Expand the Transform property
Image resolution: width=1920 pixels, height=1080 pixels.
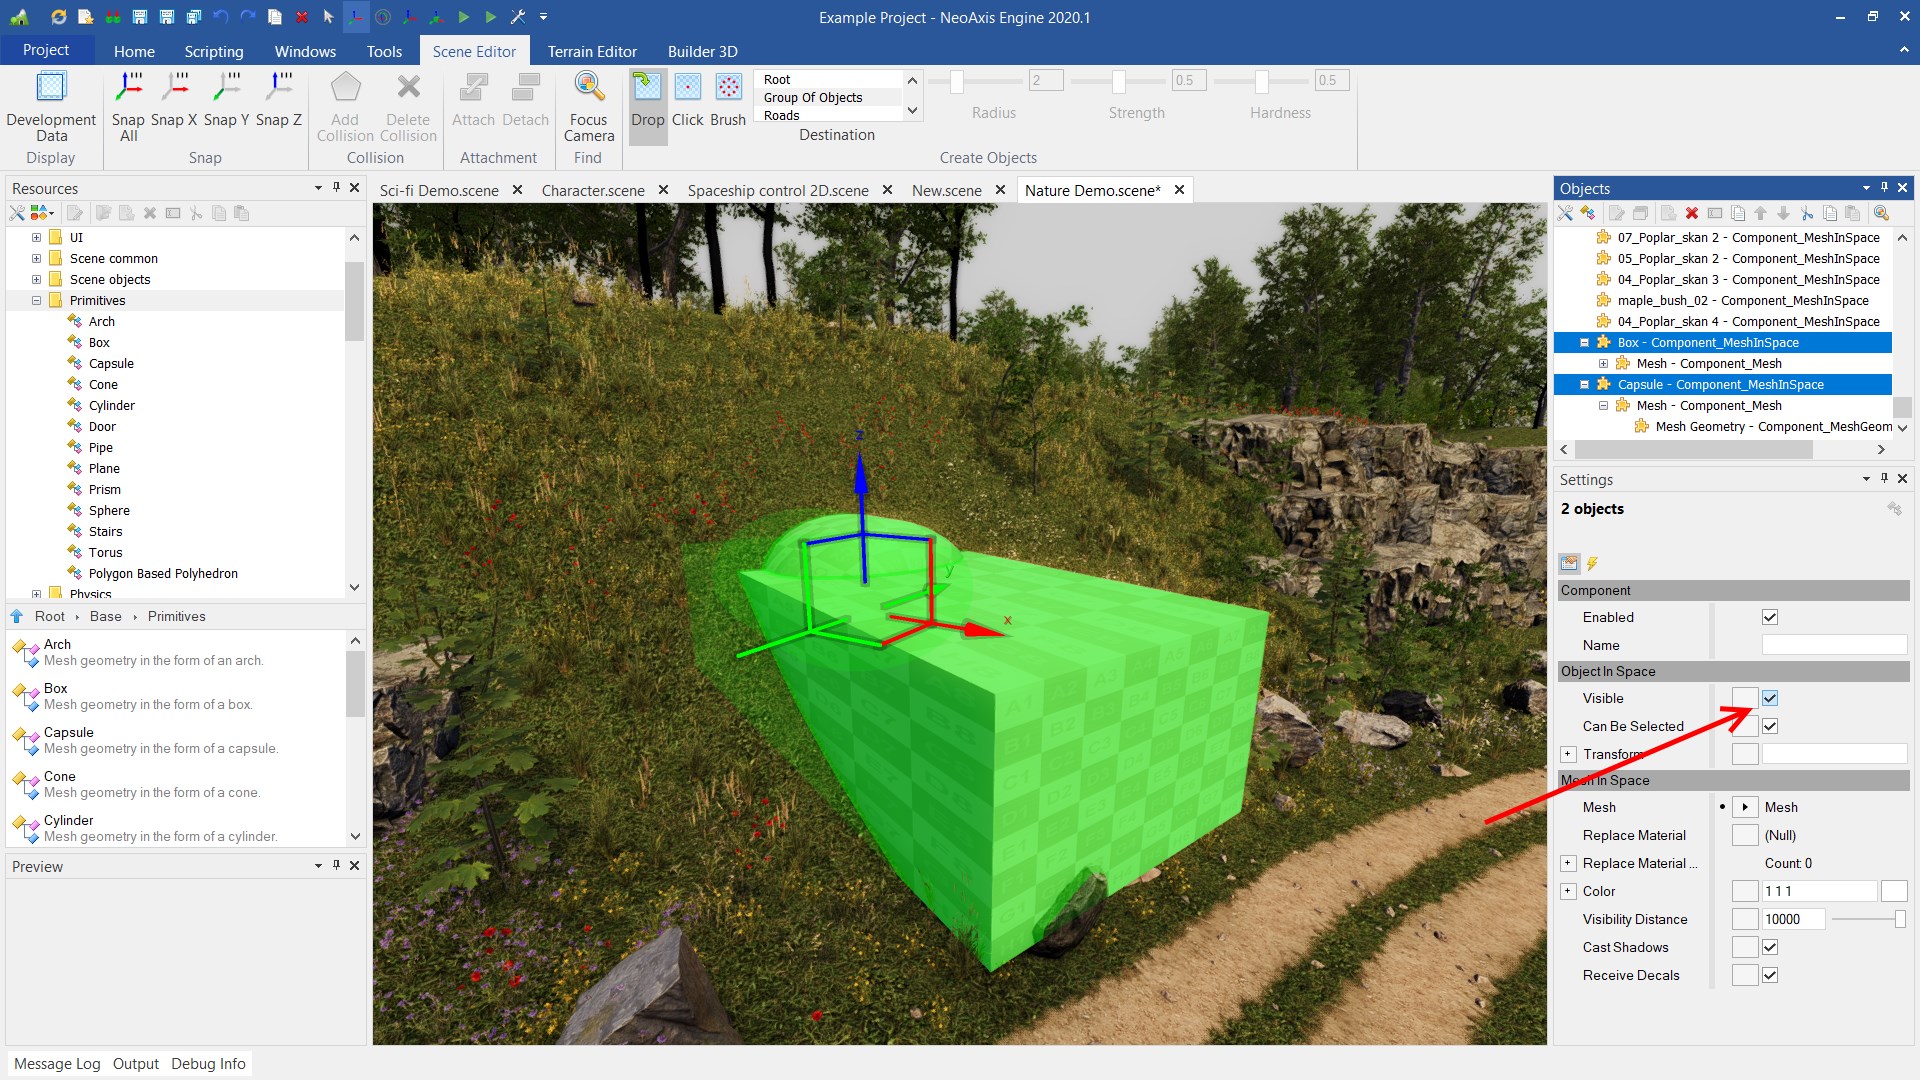click(x=1568, y=754)
